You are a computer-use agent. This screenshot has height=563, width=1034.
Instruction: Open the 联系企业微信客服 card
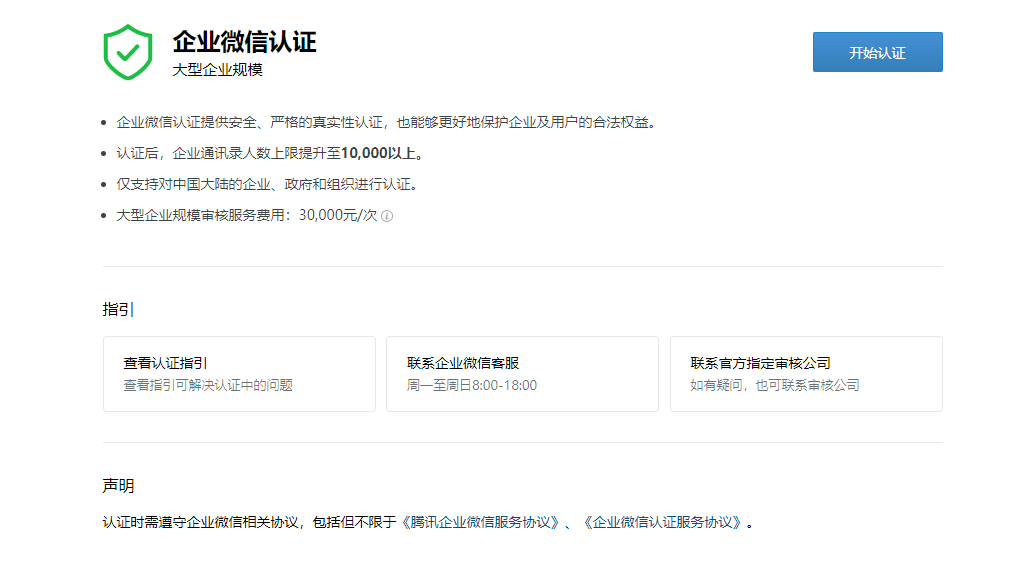click(522, 374)
